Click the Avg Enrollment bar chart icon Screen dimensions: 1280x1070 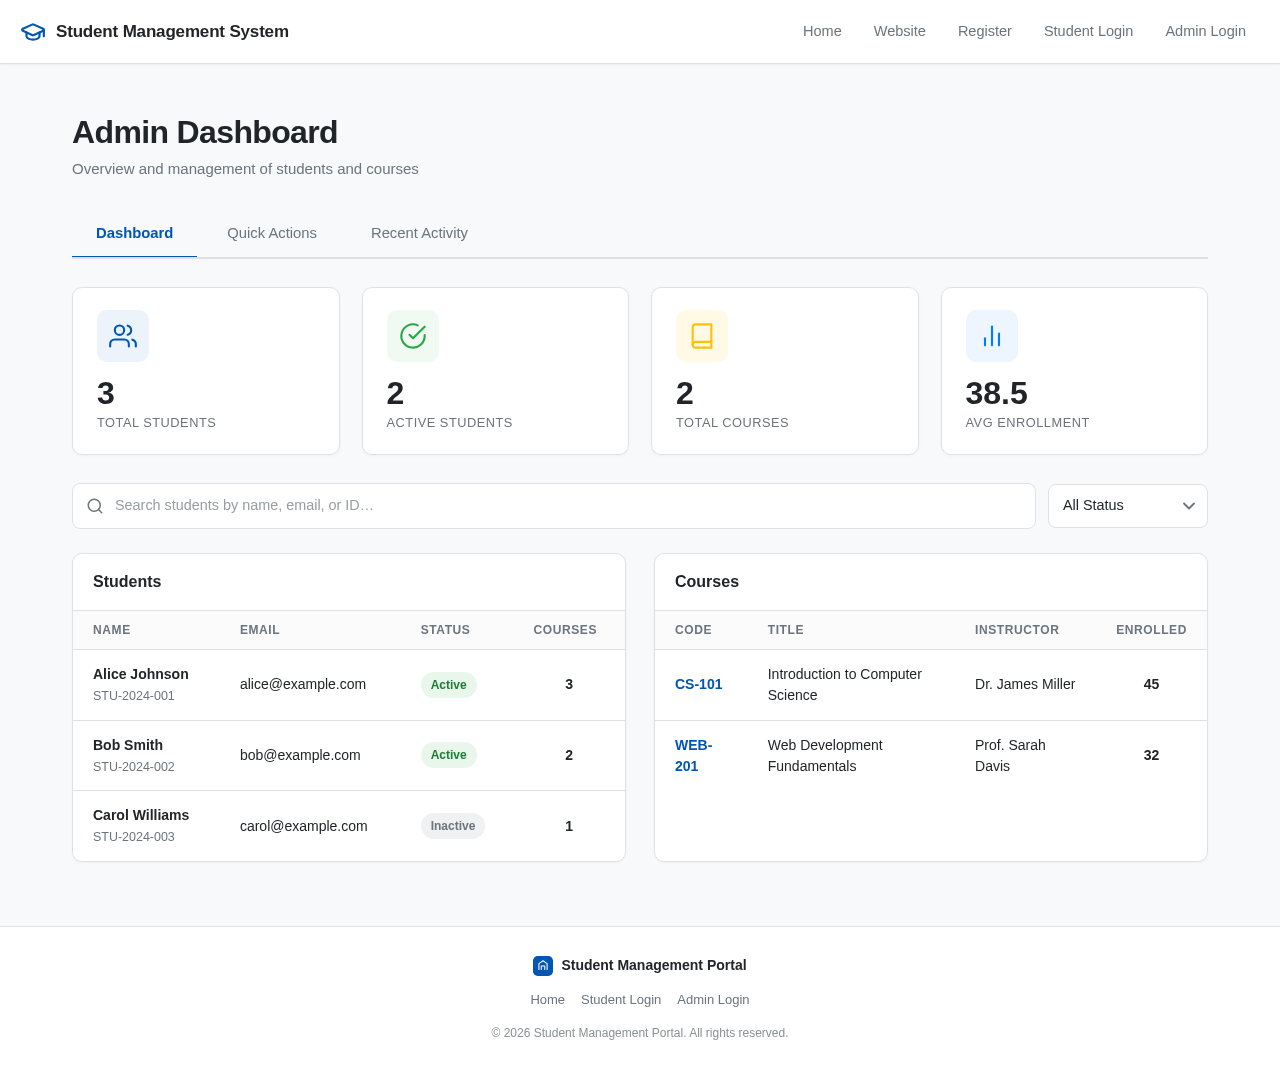(992, 336)
